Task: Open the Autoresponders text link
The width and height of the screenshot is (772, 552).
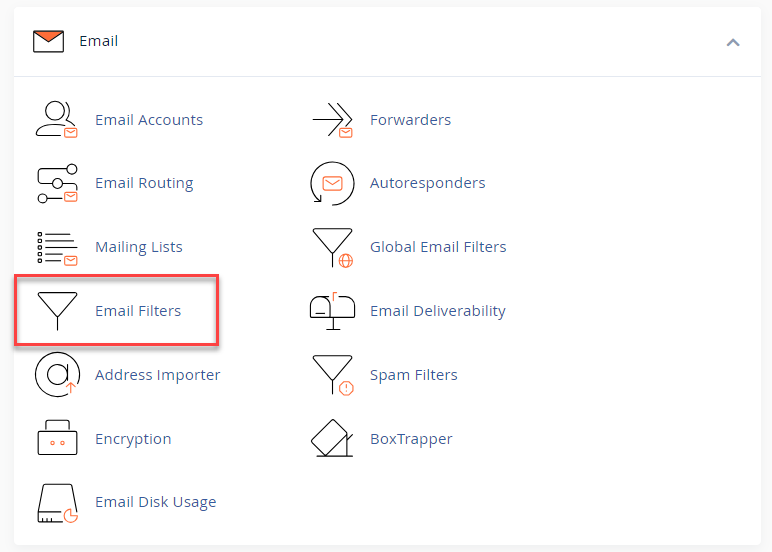Action: (x=427, y=183)
